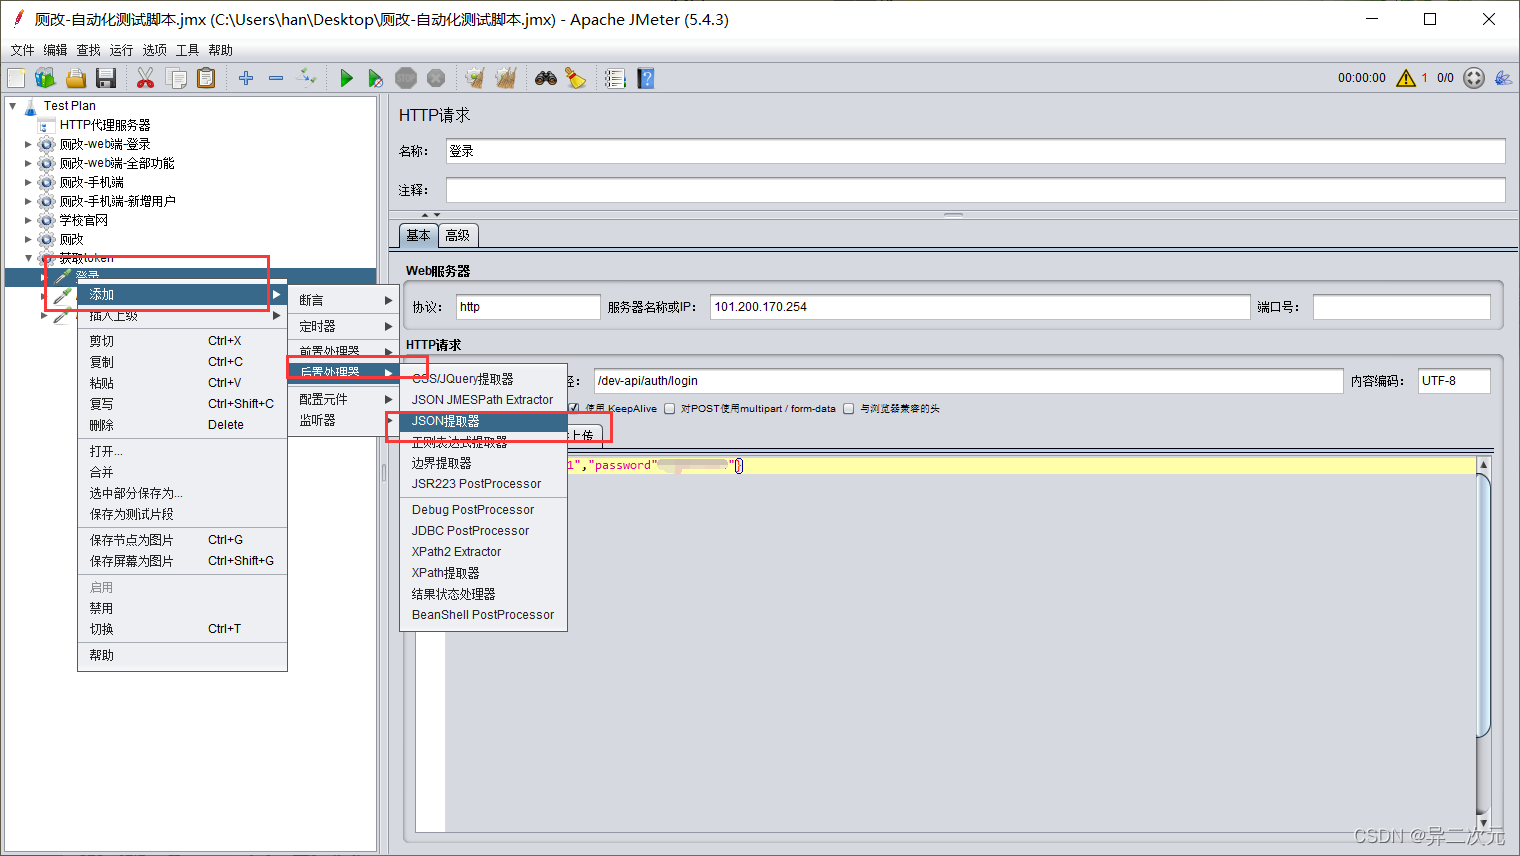1520x856 pixels.
Task: Open Help with question mark icon
Action: 646,78
